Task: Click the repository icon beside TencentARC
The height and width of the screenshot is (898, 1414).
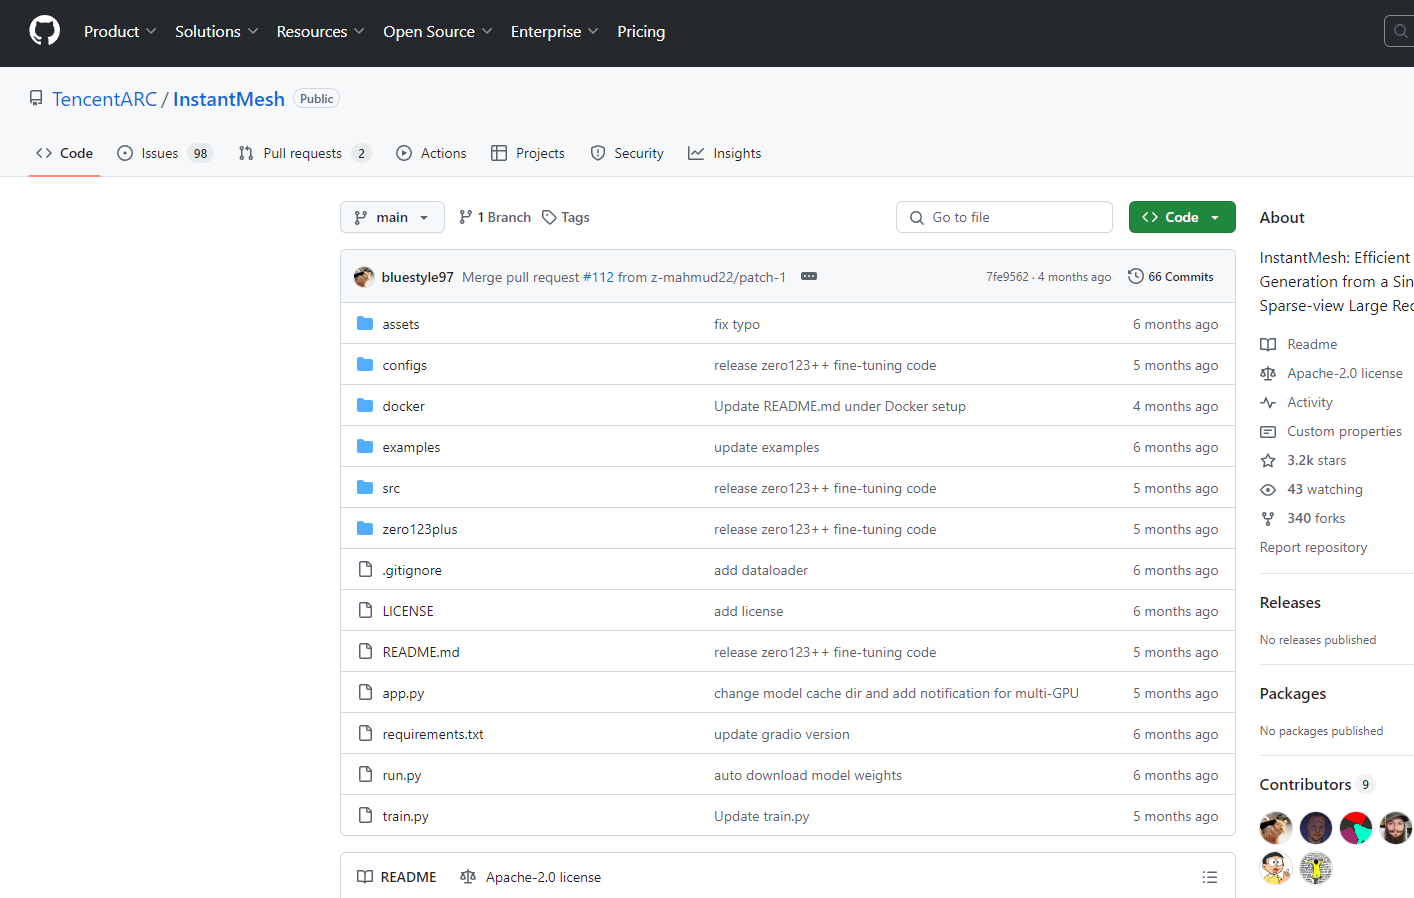Action: (36, 99)
